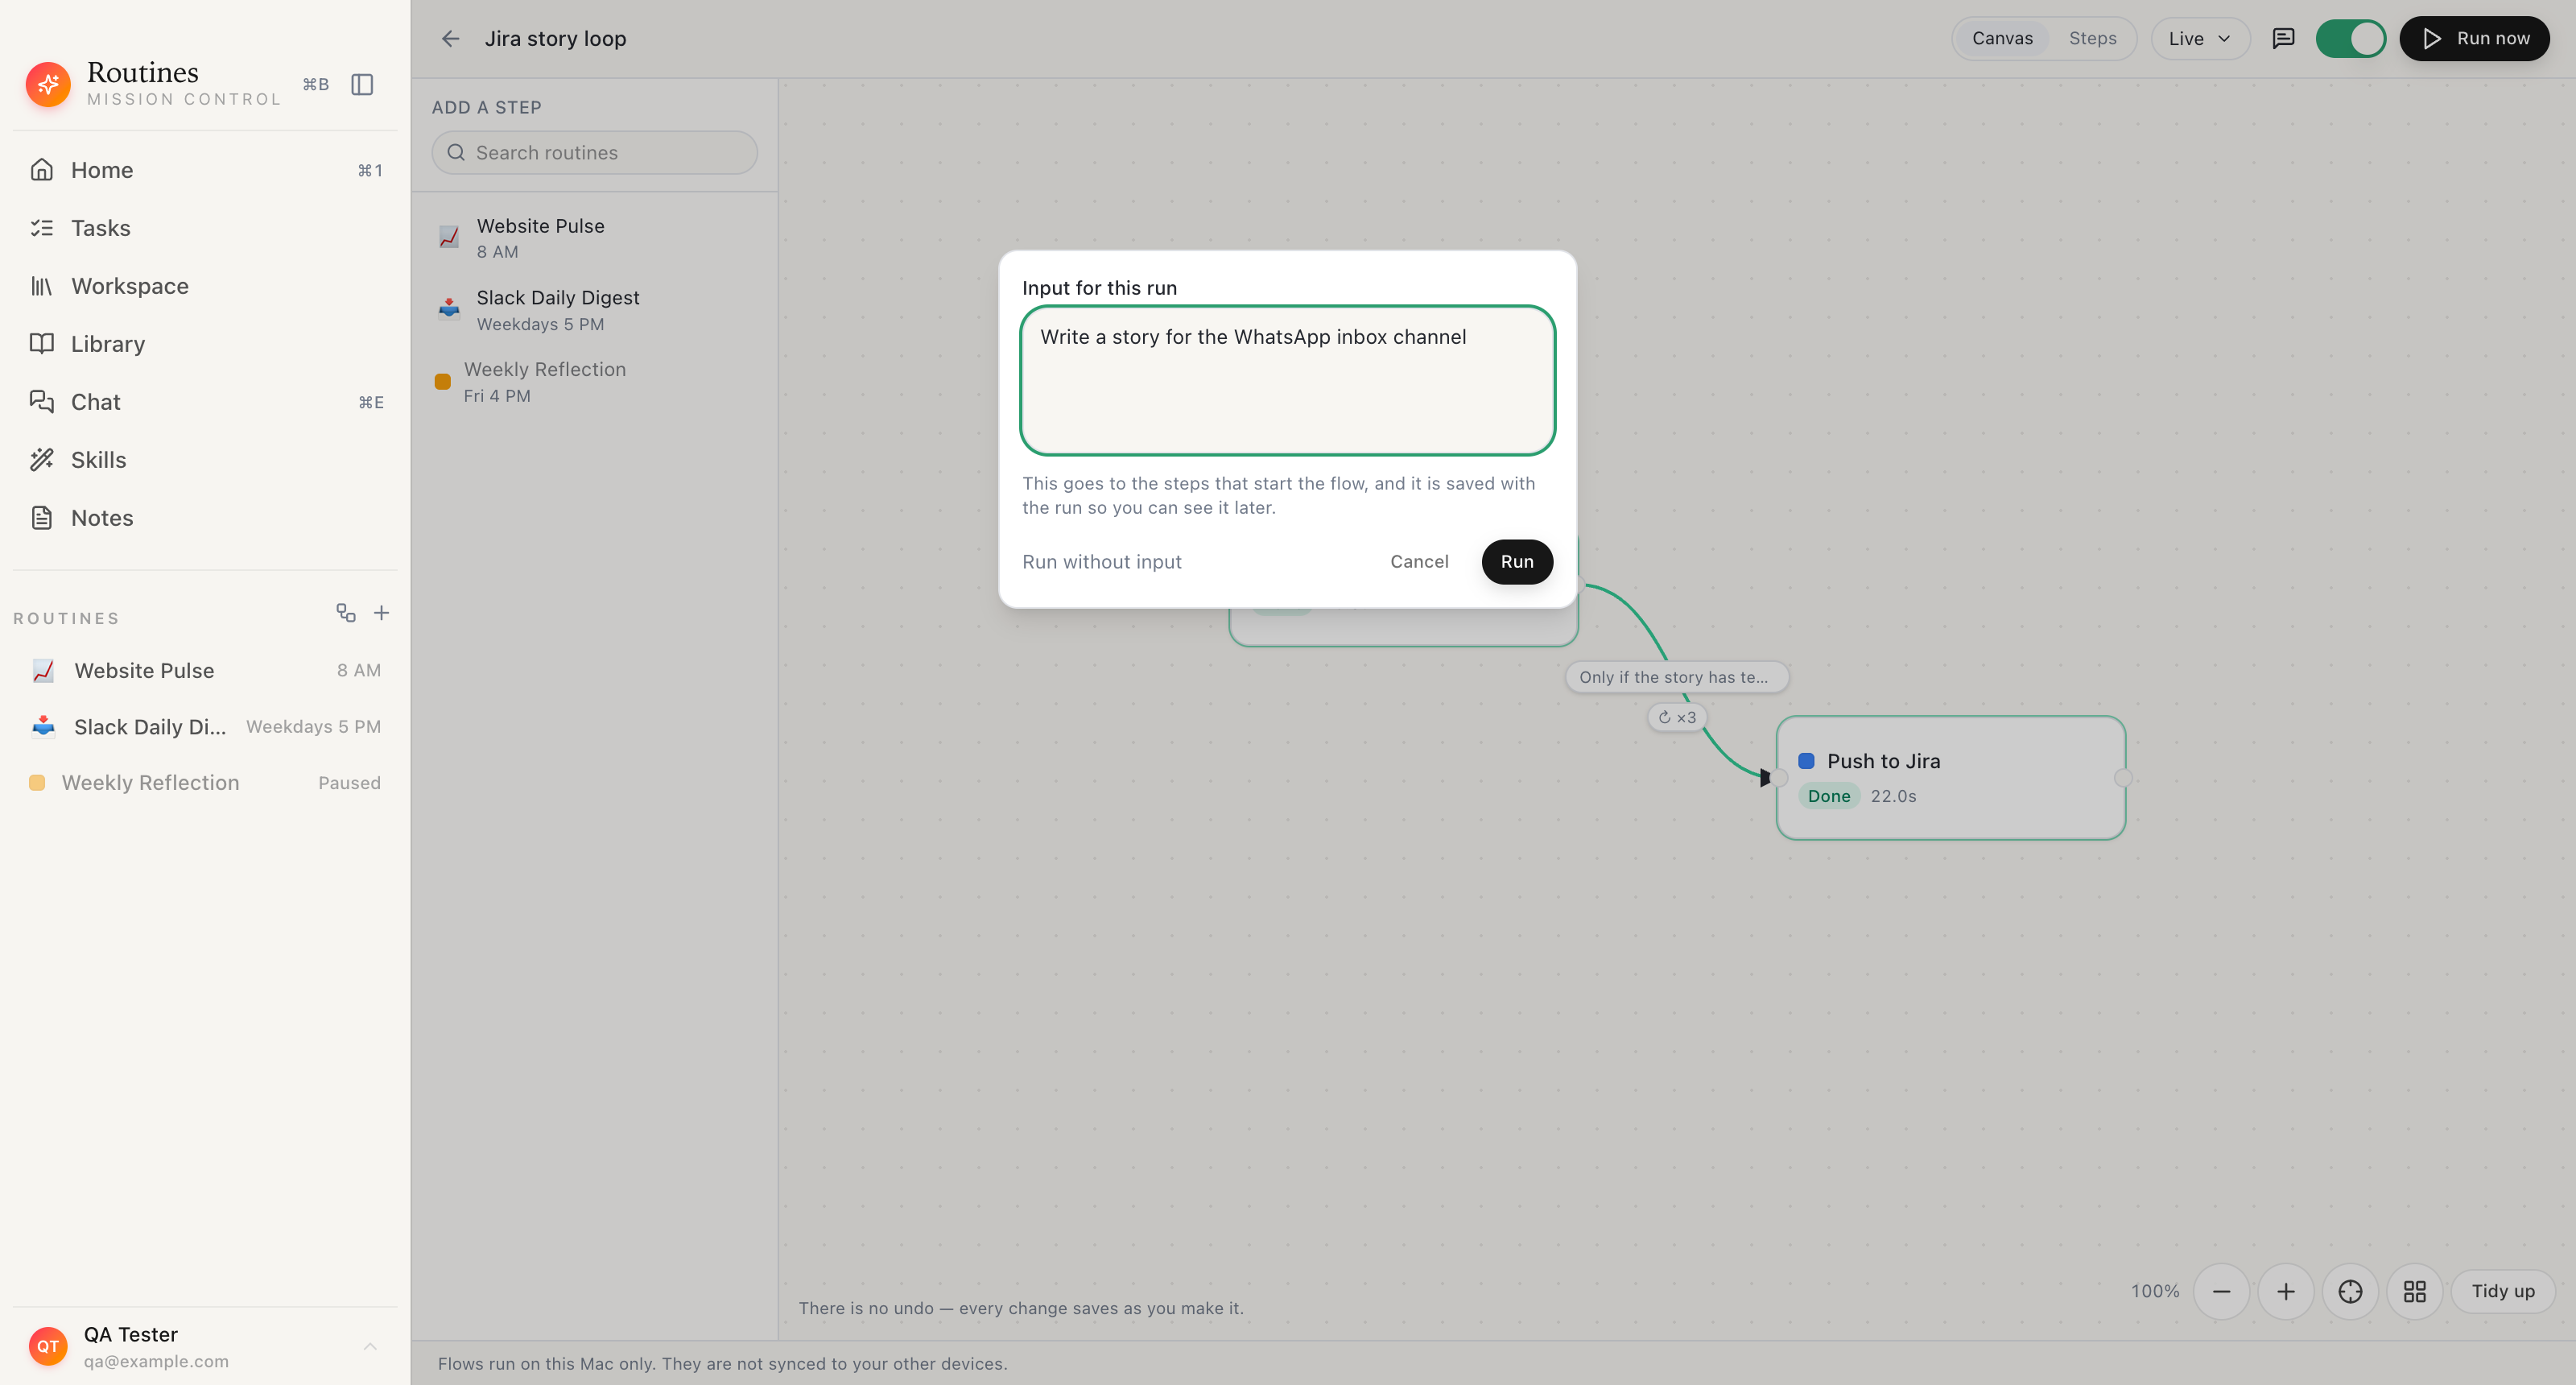Click orange Weekly Reflection swatch in step list
Screen dimensions: 2576x1385
[x=443, y=382]
